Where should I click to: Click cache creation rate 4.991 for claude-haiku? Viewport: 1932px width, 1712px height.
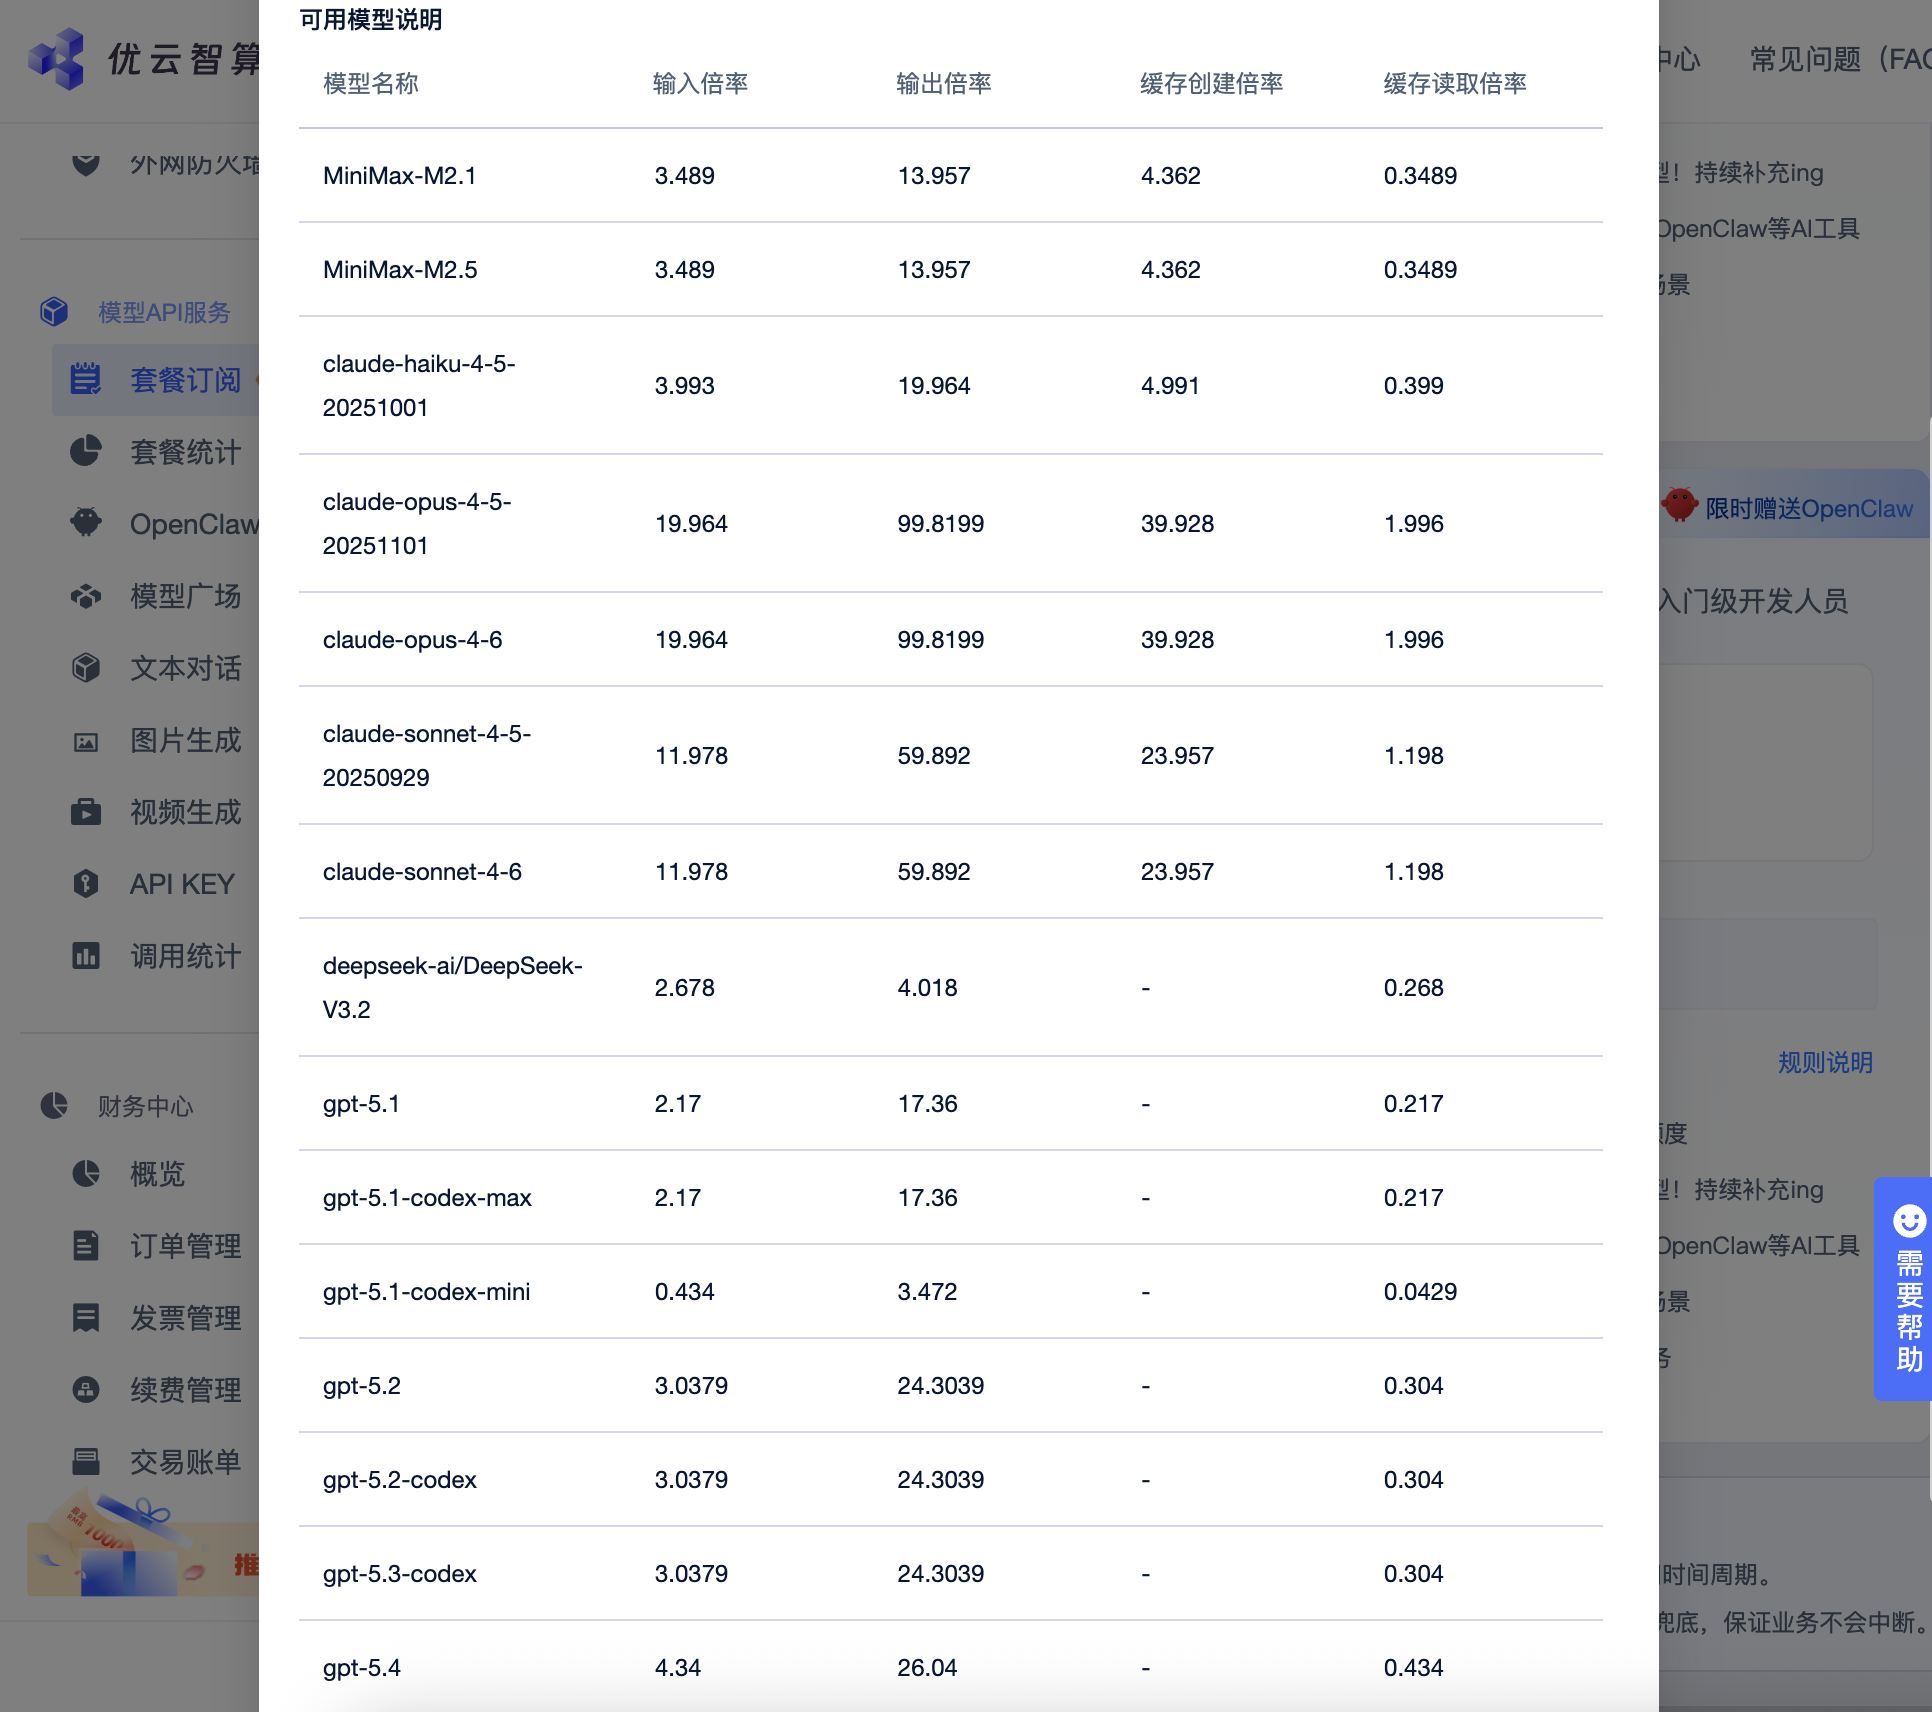1170,386
